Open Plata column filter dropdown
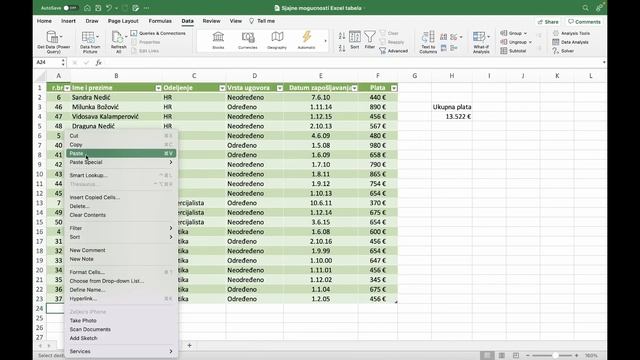This screenshot has width=640, height=360. (394, 88)
